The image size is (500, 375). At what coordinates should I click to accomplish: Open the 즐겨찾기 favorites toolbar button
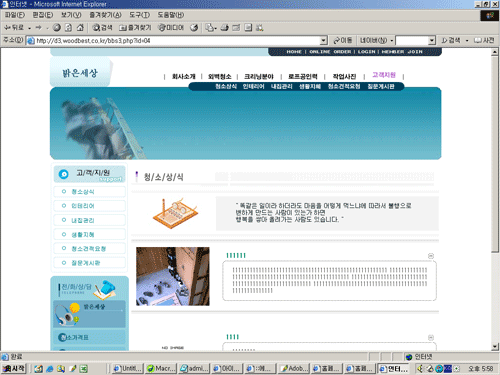(x=135, y=28)
